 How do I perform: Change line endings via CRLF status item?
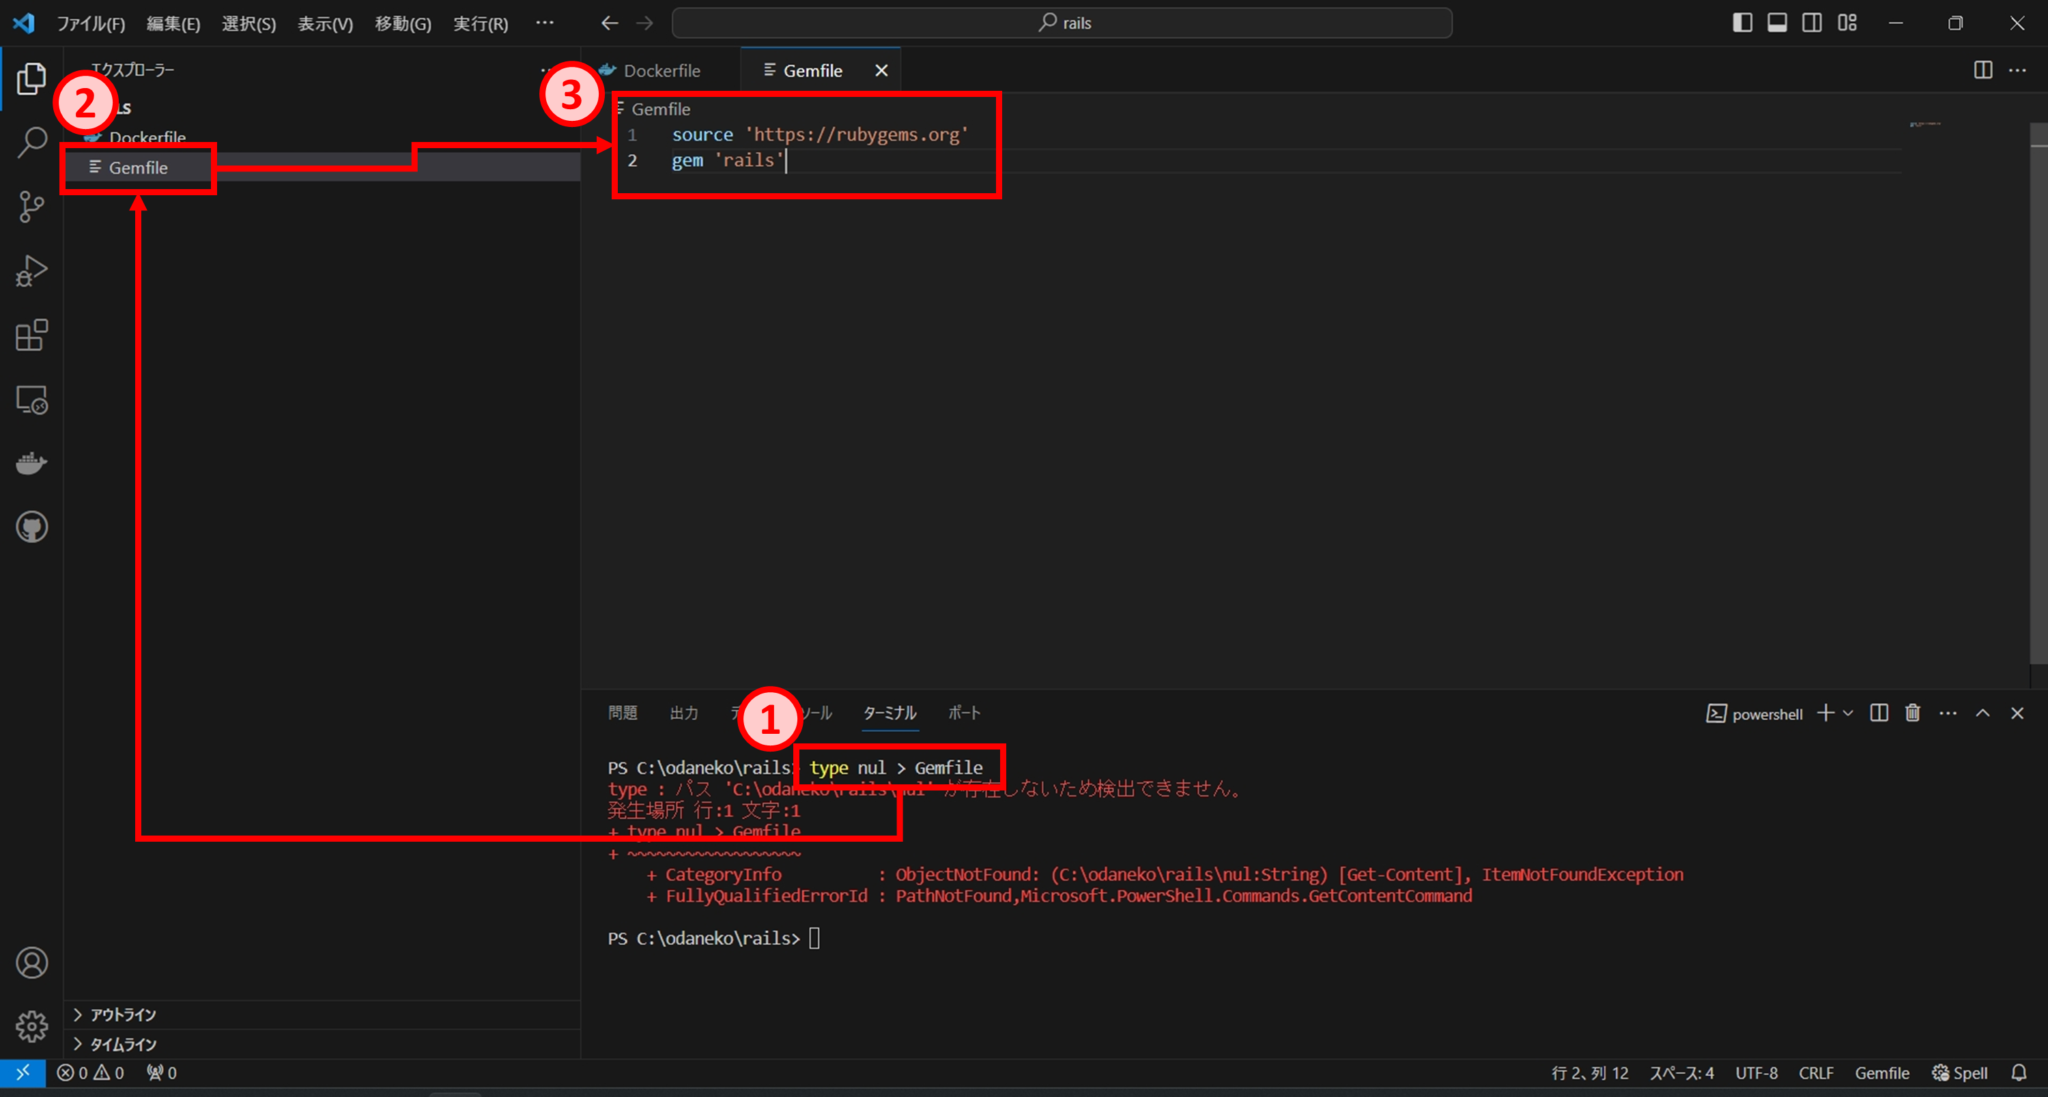pyautogui.click(x=1815, y=1072)
